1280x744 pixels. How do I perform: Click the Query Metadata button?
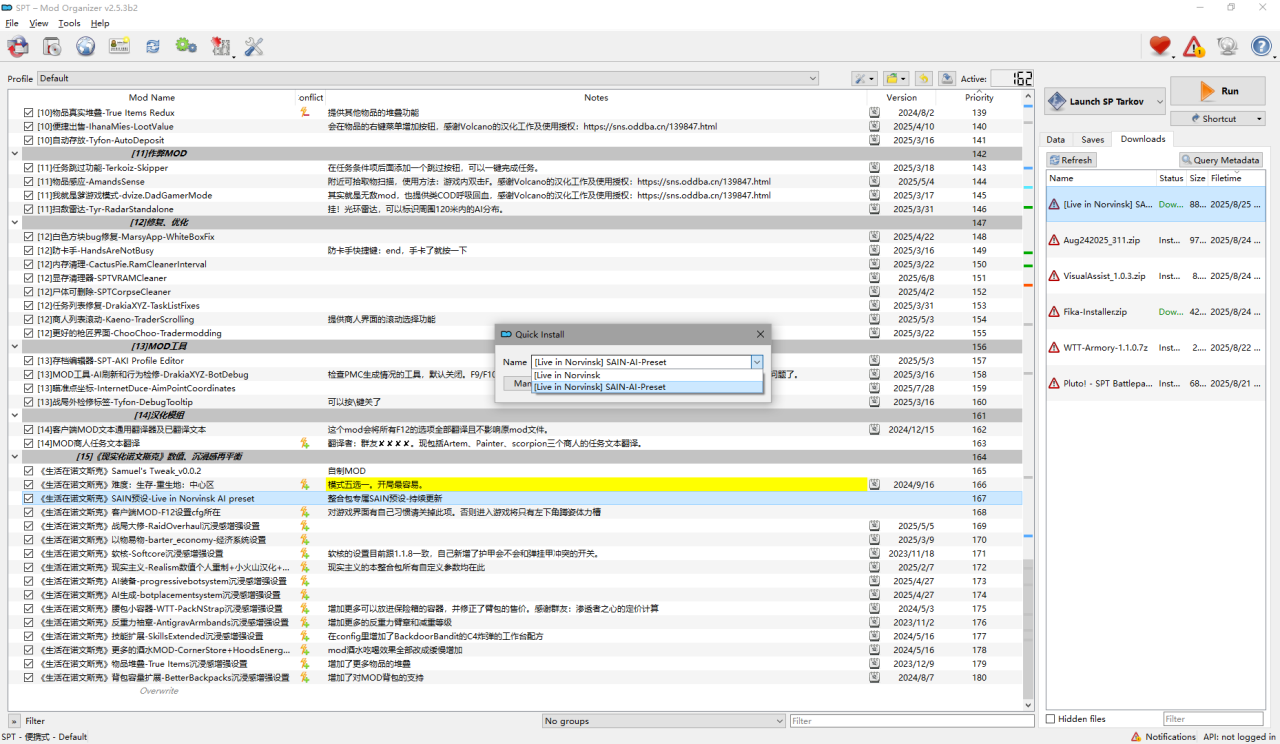tap(1221, 160)
